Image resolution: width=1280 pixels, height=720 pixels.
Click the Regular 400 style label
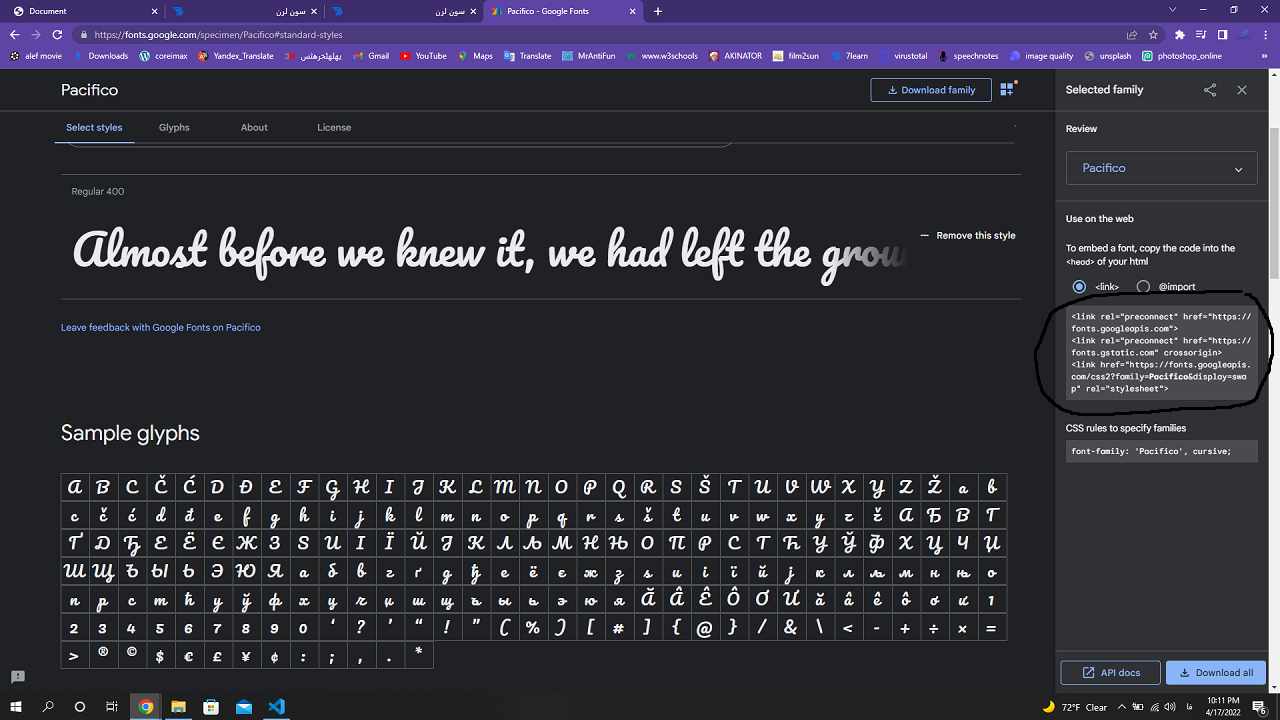(98, 192)
